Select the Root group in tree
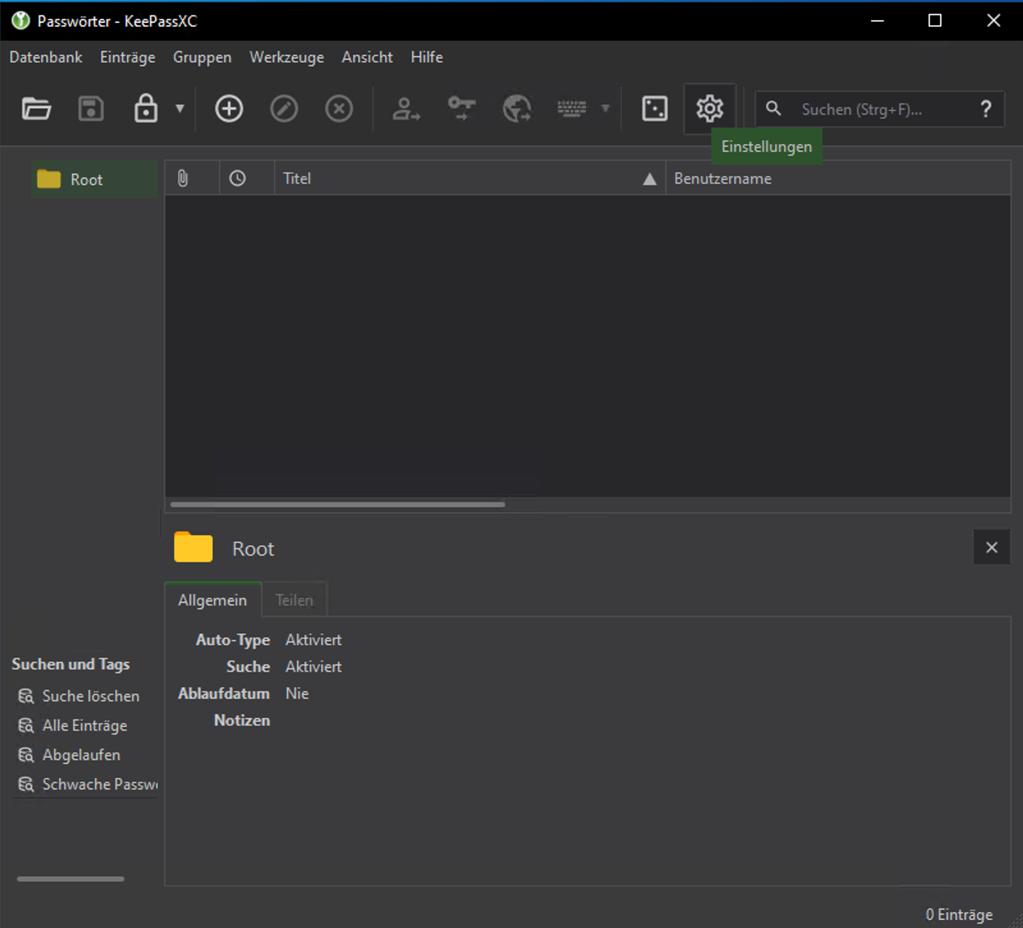 (x=94, y=179)
